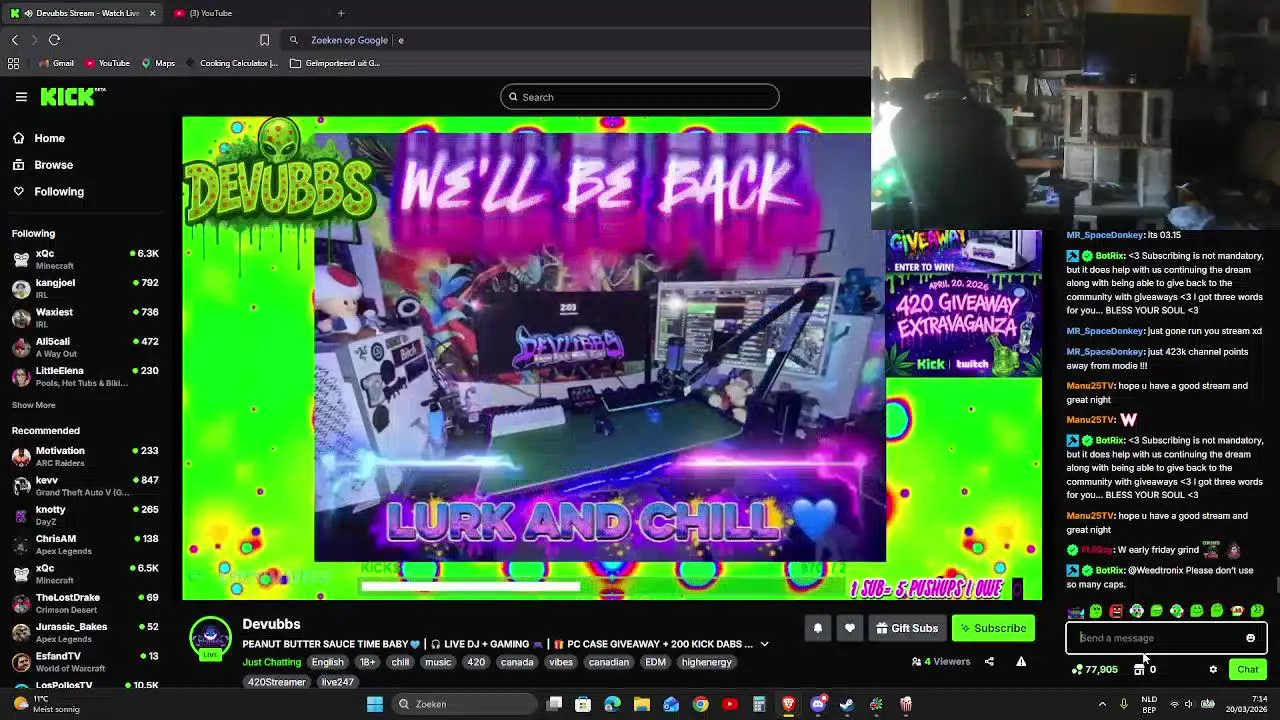Toggle the follow heart button
Image resolution: width=1280 pixels, height=720 pixels.
pyautogui.click(x=849, y=628)
